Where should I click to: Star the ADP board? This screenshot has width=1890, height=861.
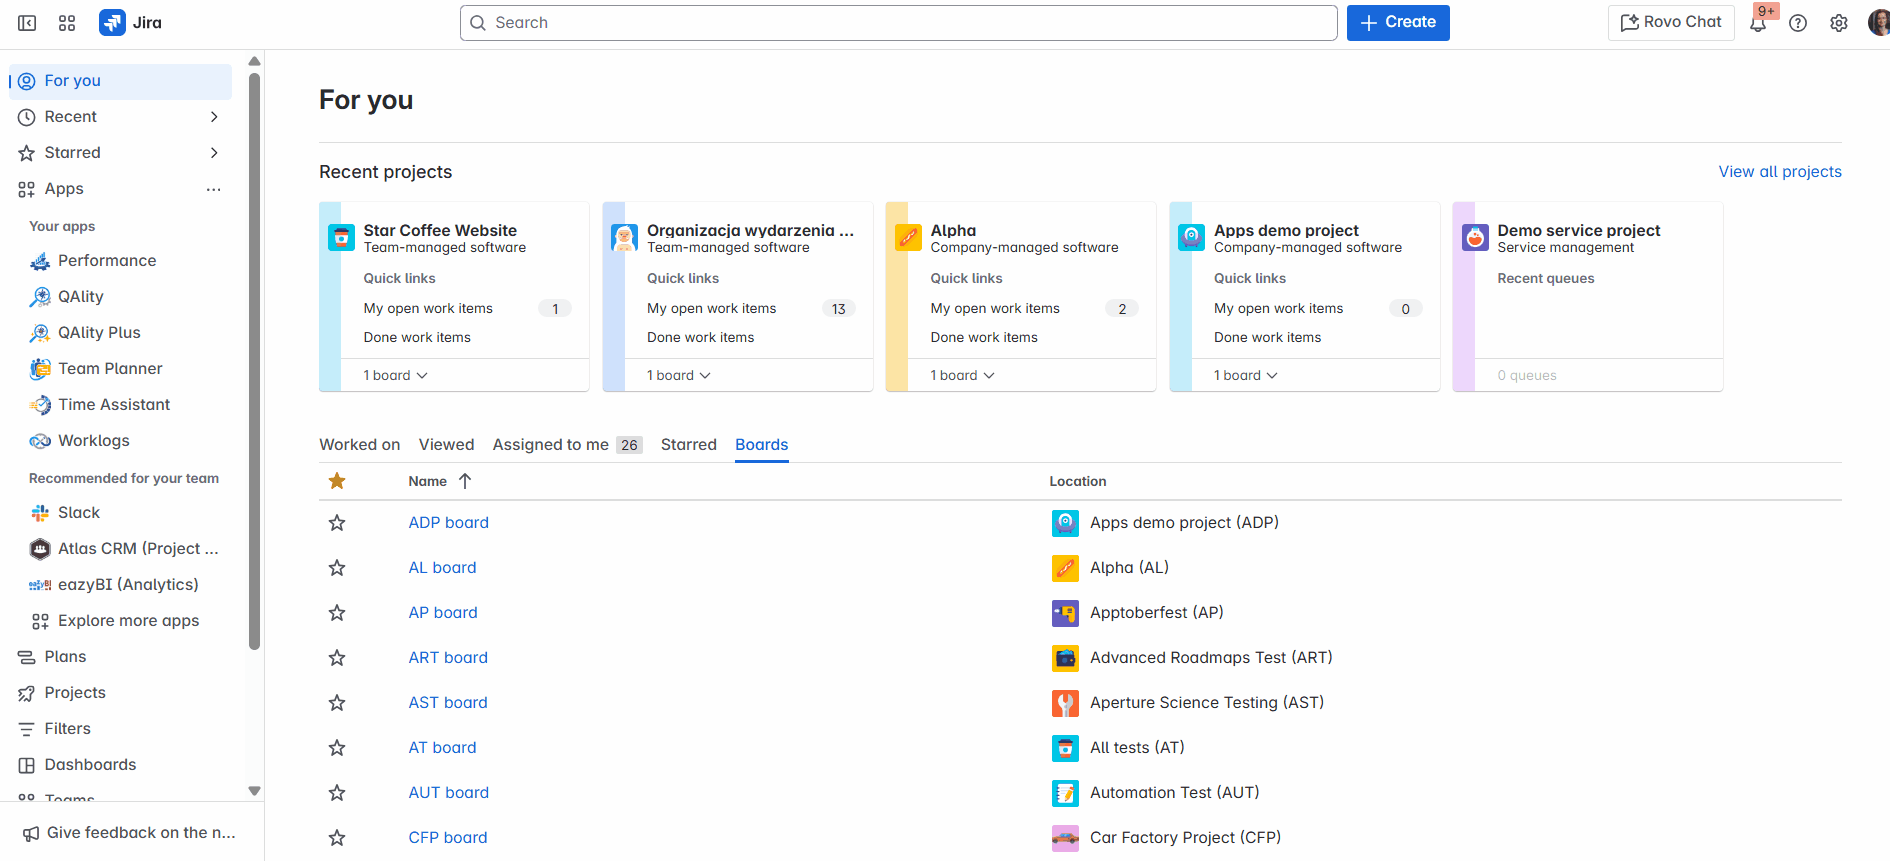click(337, 523)
